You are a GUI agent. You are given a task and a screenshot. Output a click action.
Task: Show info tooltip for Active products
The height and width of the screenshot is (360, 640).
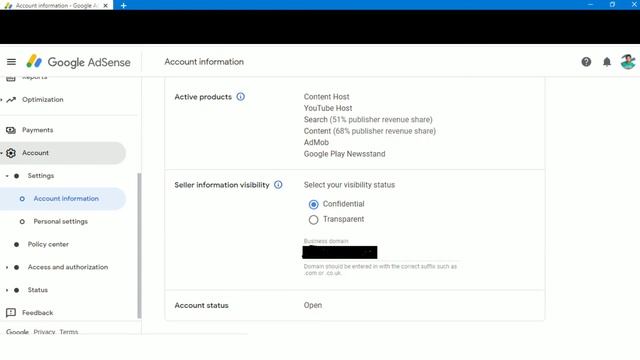(x=241, y=97)
